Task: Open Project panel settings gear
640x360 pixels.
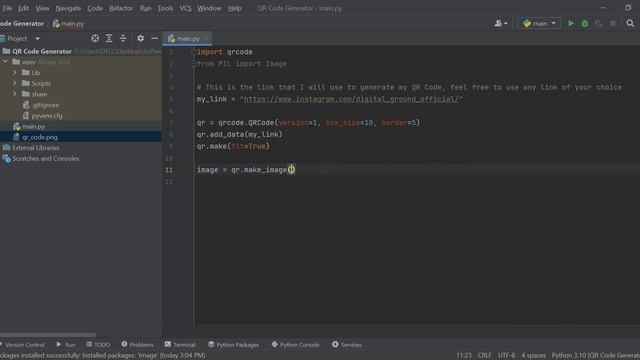Action: click(x=140, y=38)
